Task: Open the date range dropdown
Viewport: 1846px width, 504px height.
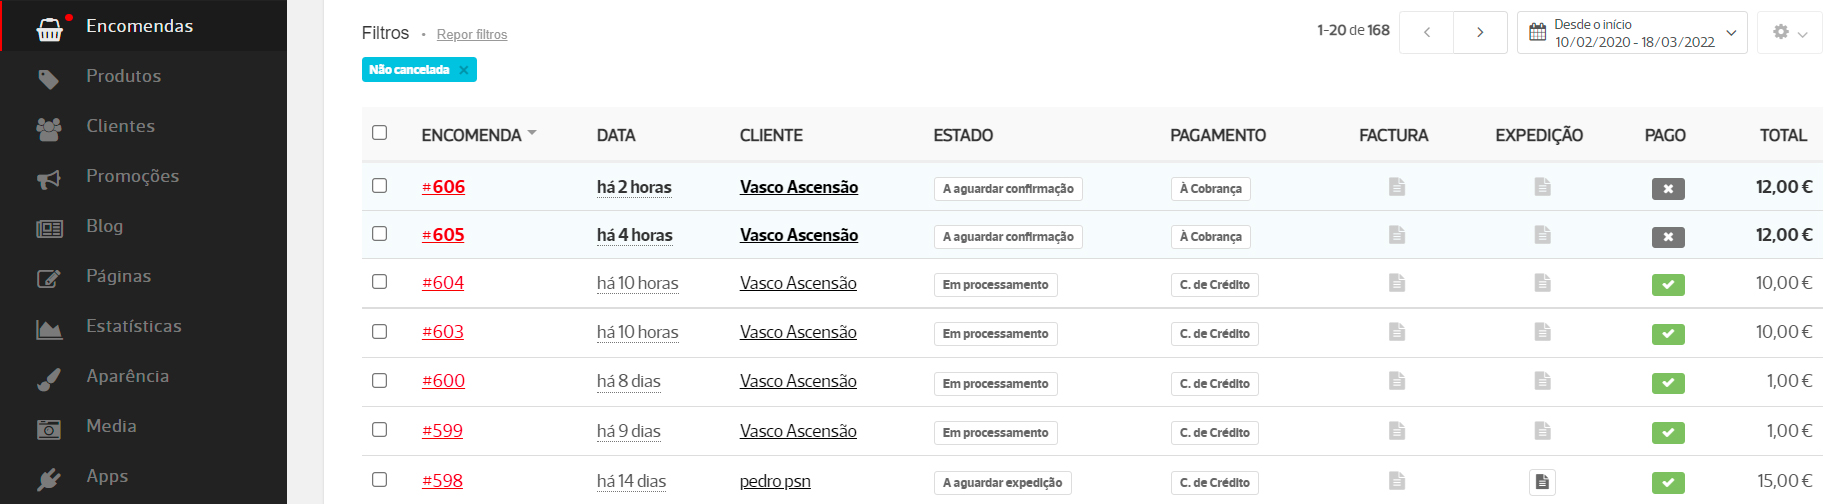Action: (1632, 33)
